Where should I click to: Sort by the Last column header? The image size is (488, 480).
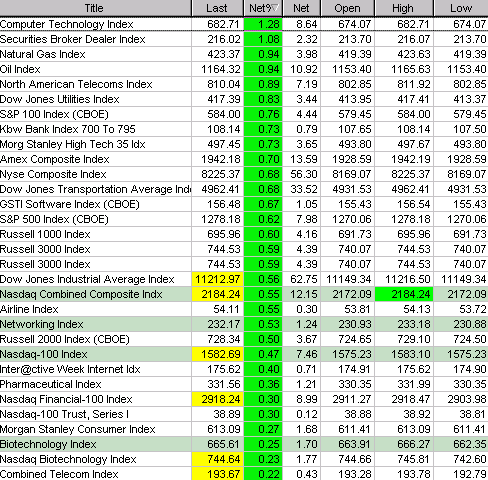(217, 8)
